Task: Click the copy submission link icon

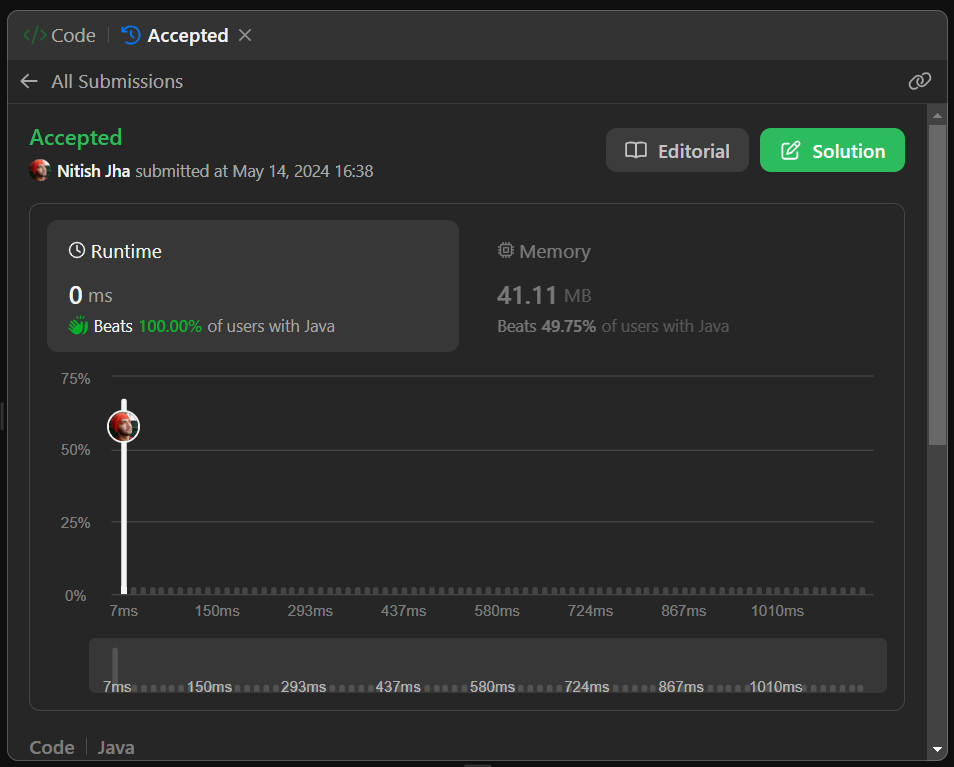Action: tap(919, 82)
